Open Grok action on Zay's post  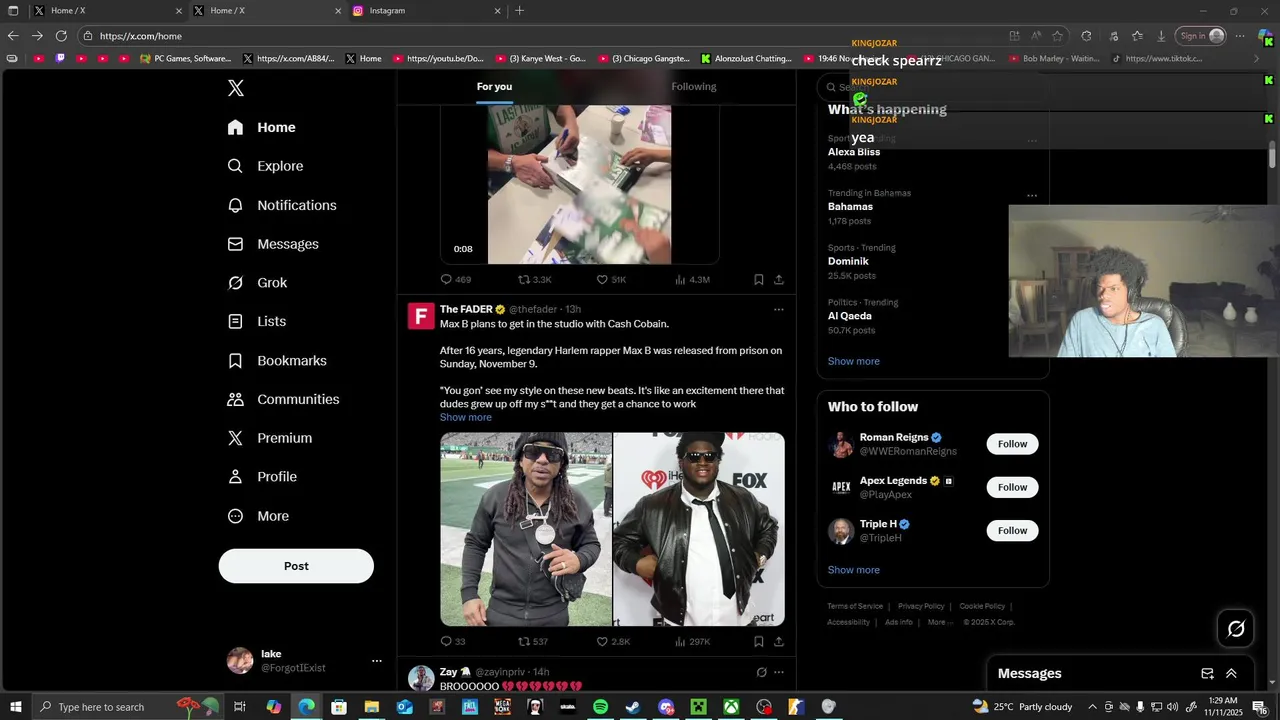coord(761,672)
